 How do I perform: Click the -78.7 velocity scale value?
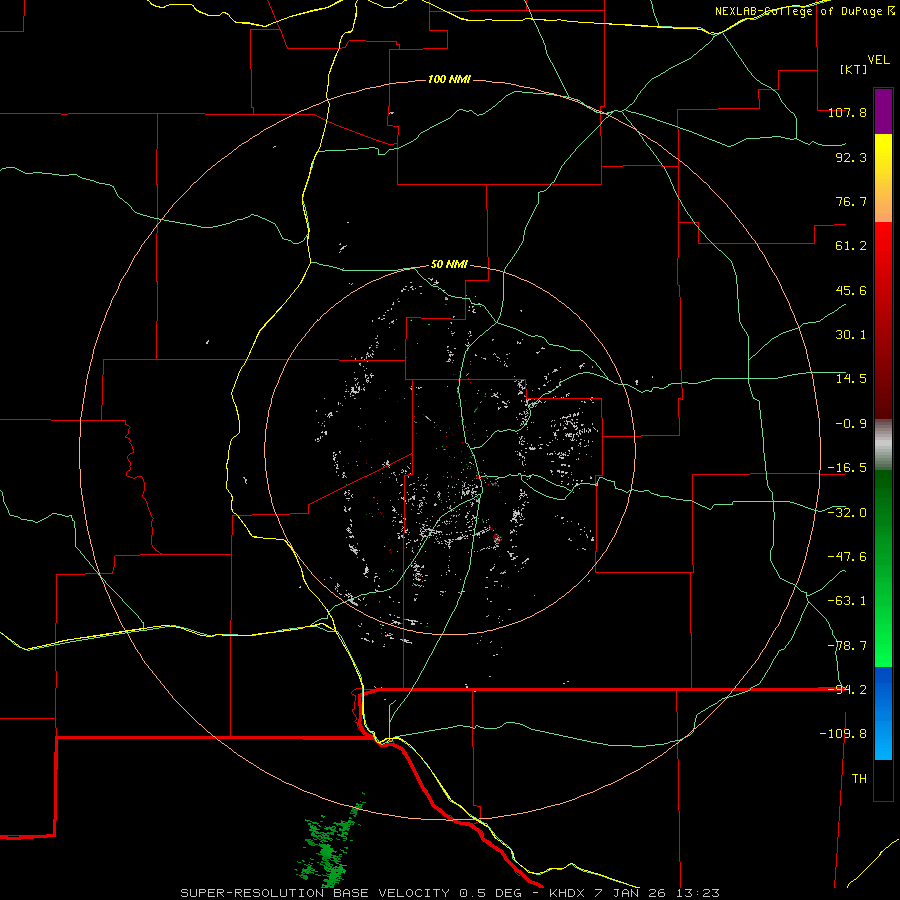click(x=847, y=646)
